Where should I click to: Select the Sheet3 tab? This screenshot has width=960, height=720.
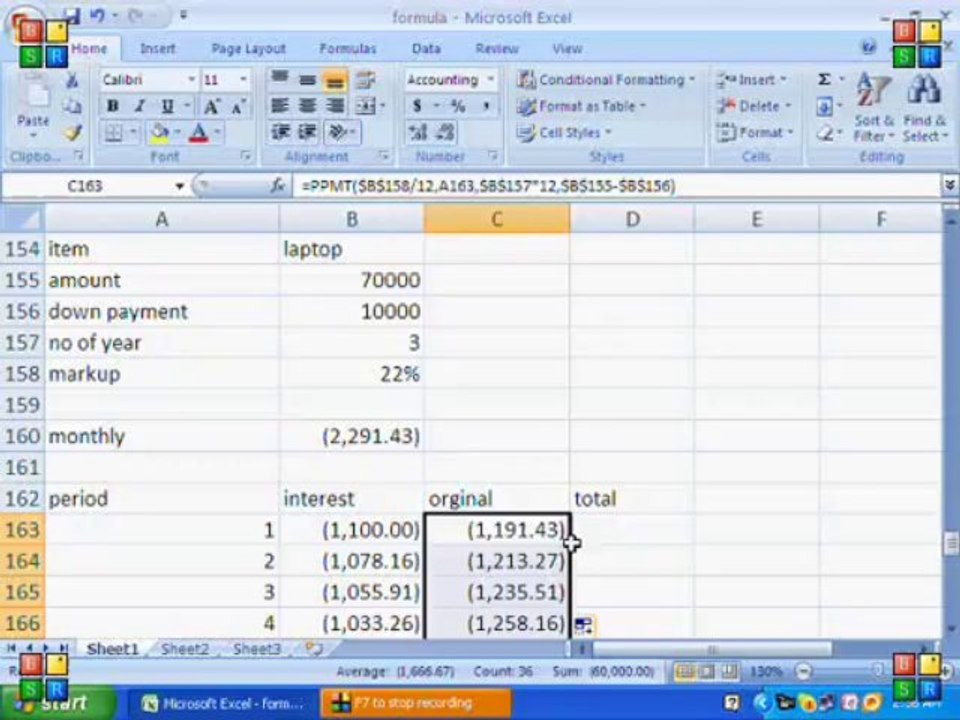(257, 649)
